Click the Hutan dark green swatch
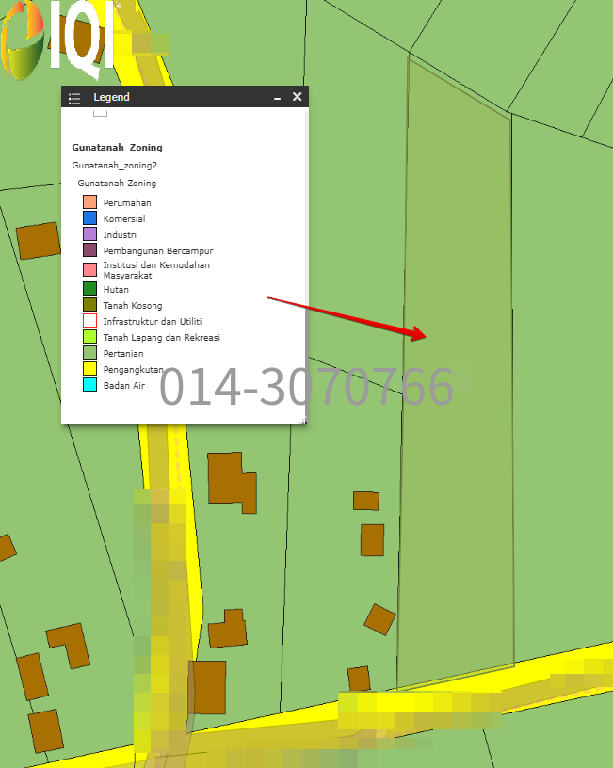613x768 pixels. [x=90, y=289]
